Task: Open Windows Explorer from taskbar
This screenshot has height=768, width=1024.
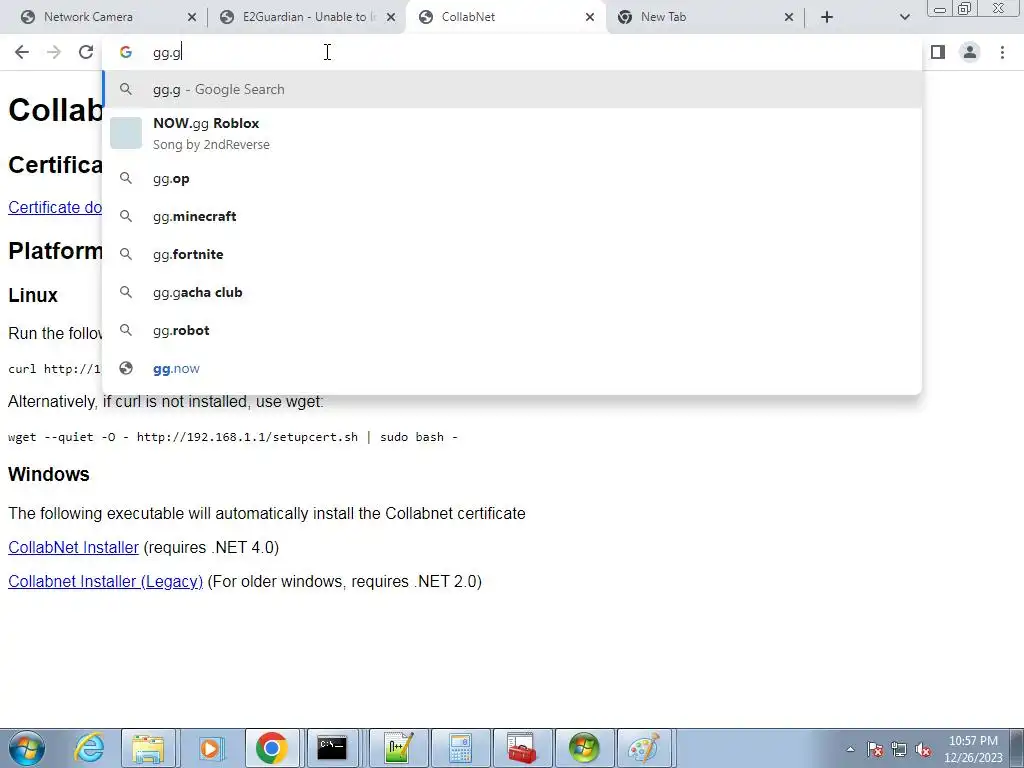Action: pyautogui.click(x=148, y=748)
